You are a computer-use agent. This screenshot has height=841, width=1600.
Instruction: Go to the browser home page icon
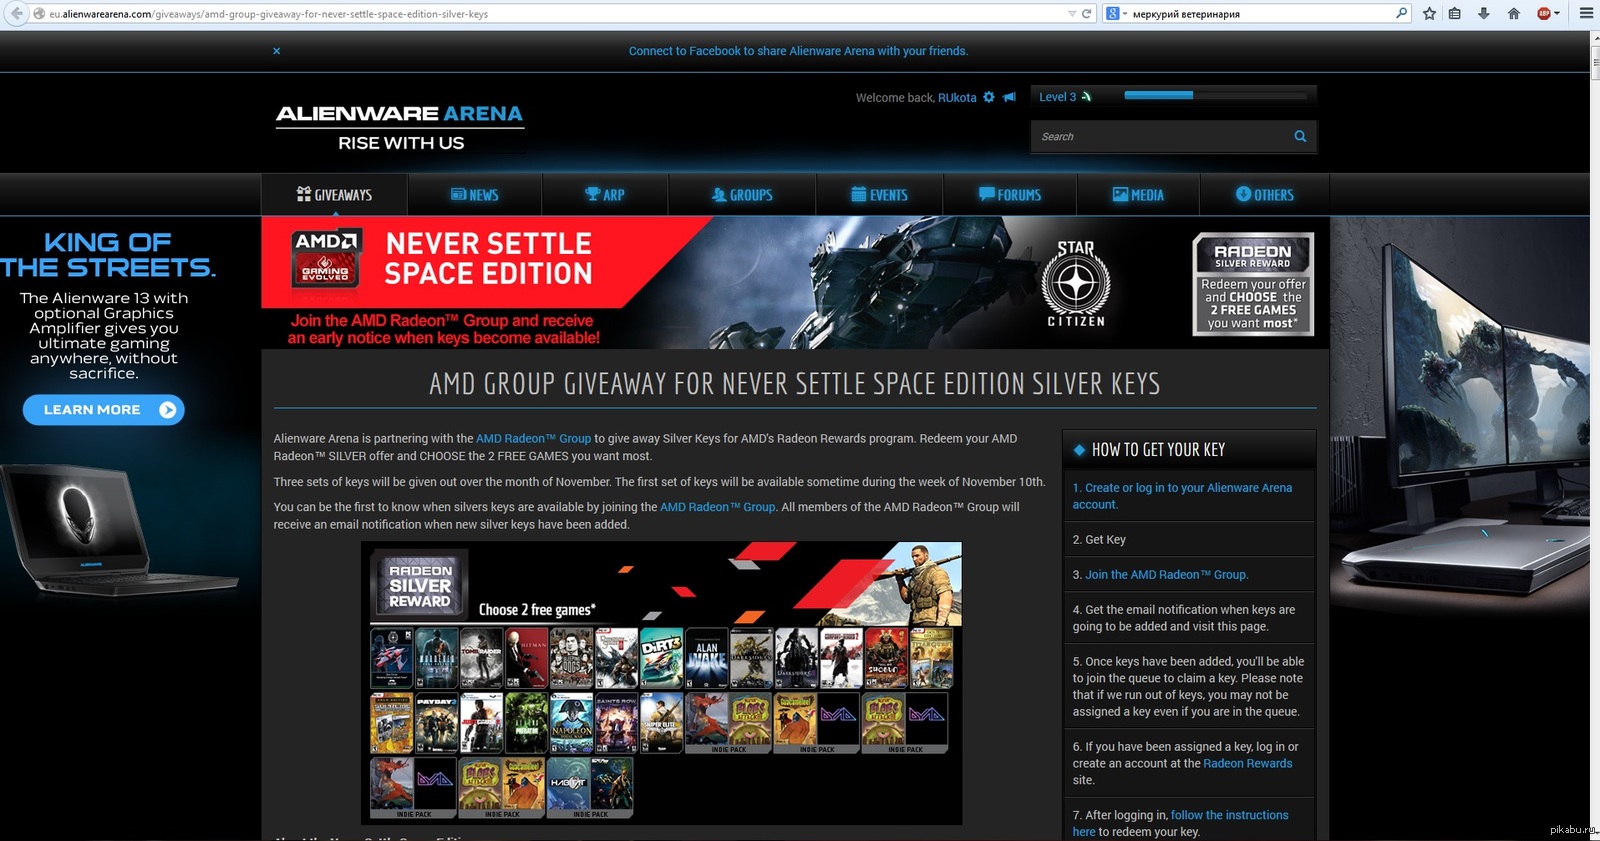click(x=1513, y=14)
